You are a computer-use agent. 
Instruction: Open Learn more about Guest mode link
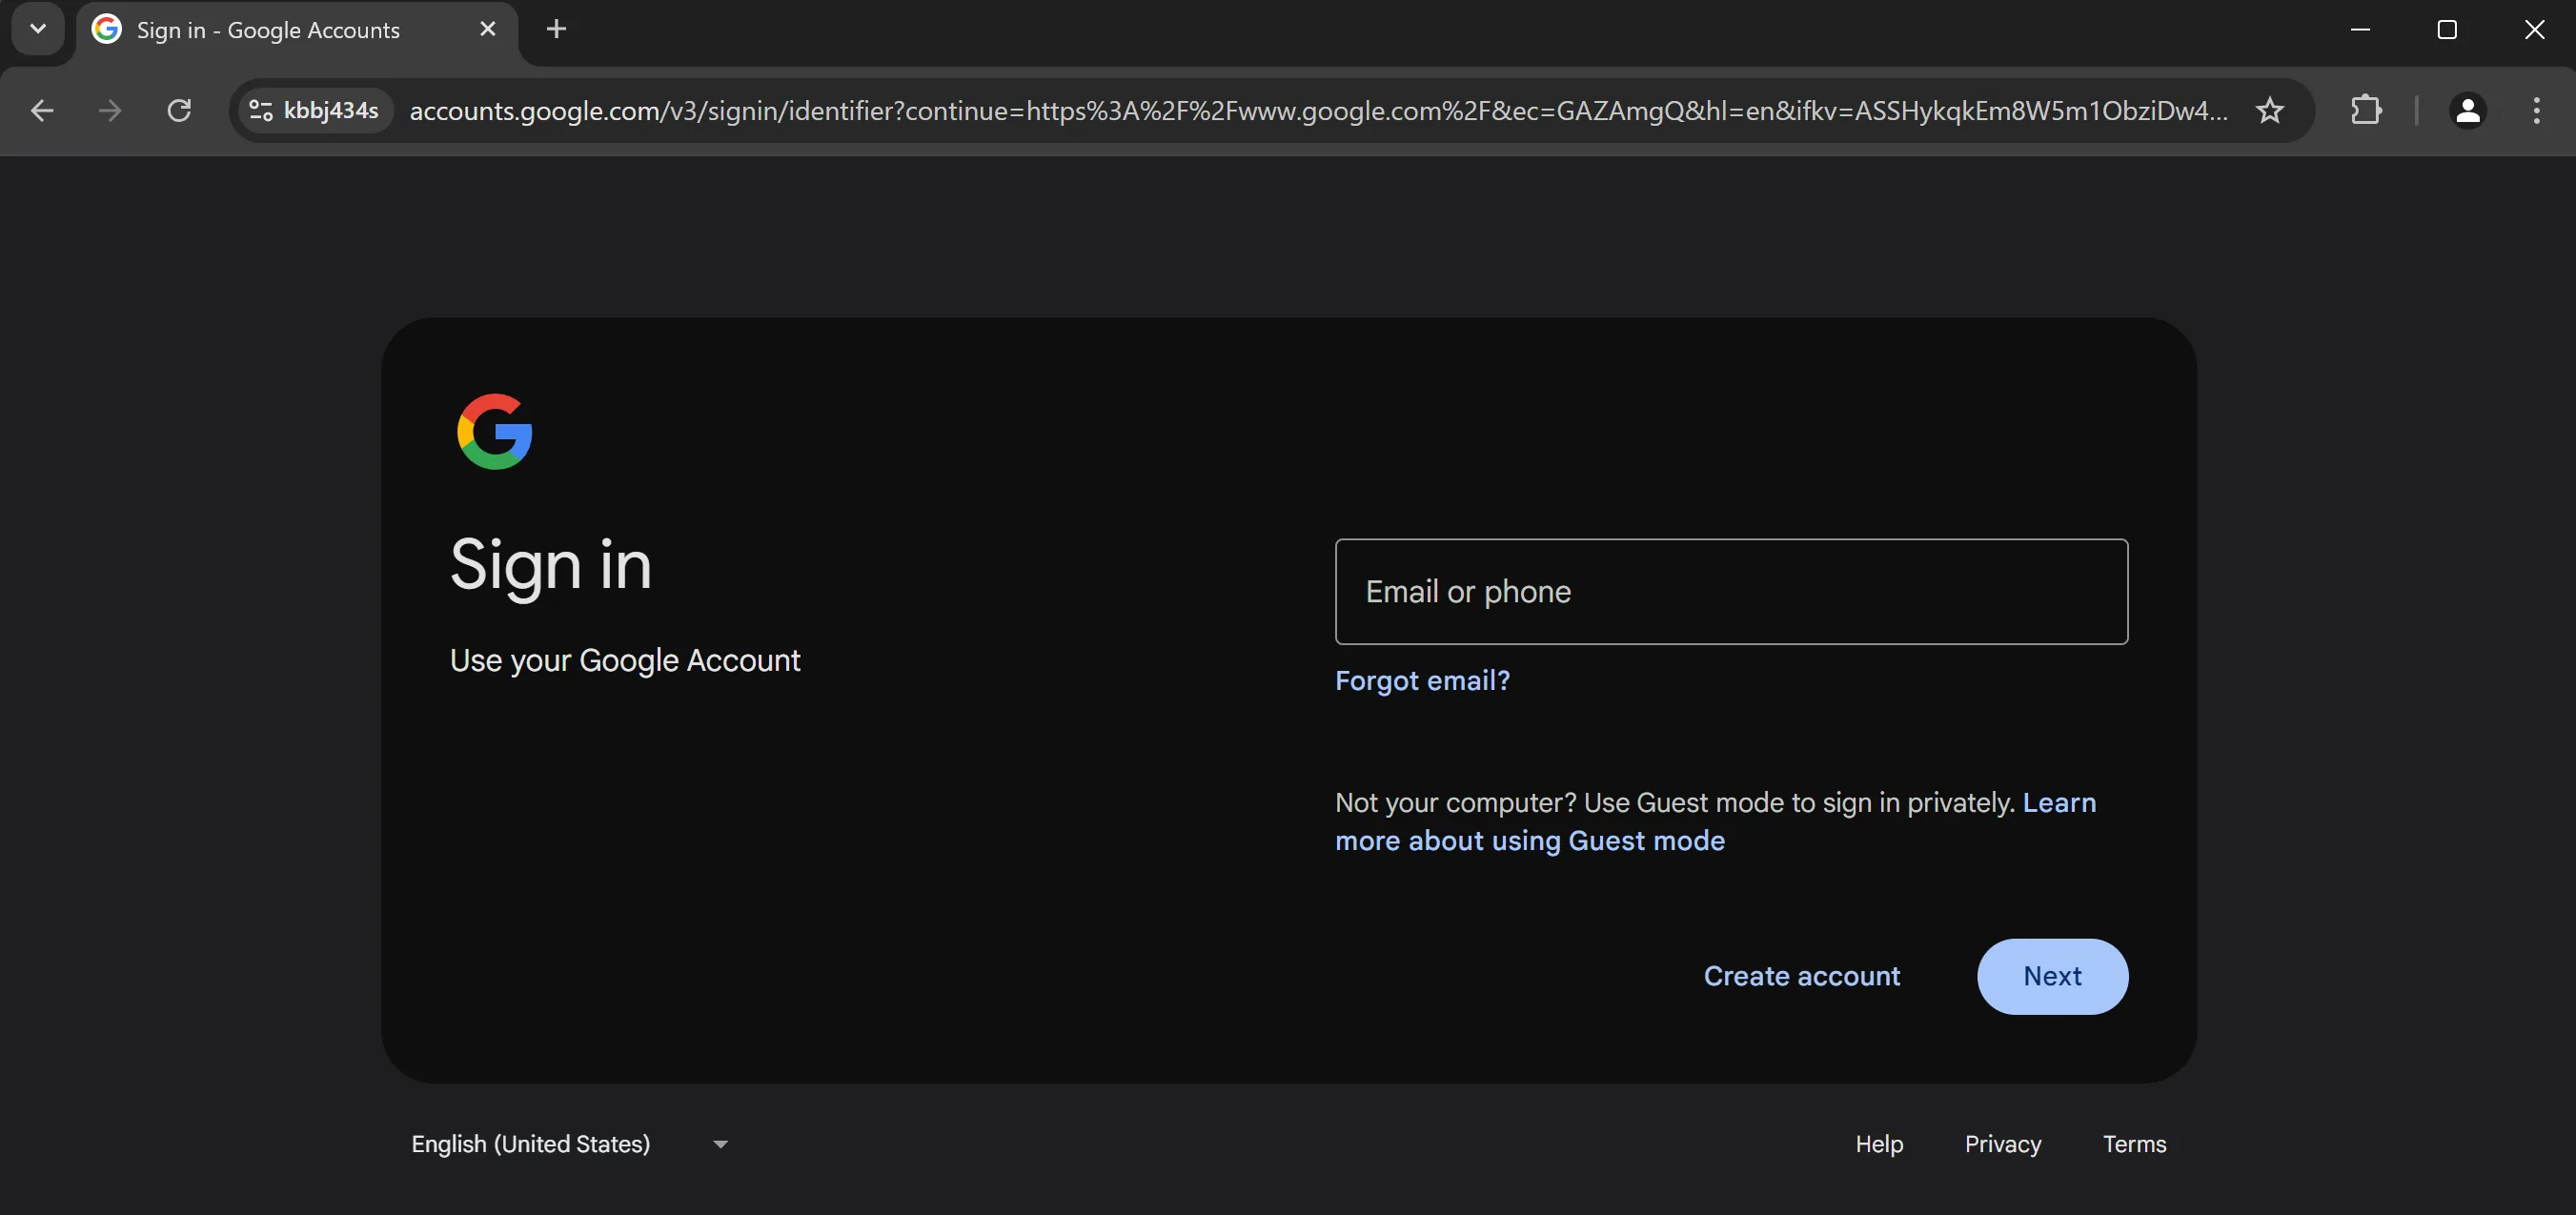click(x=1529, y=841)
